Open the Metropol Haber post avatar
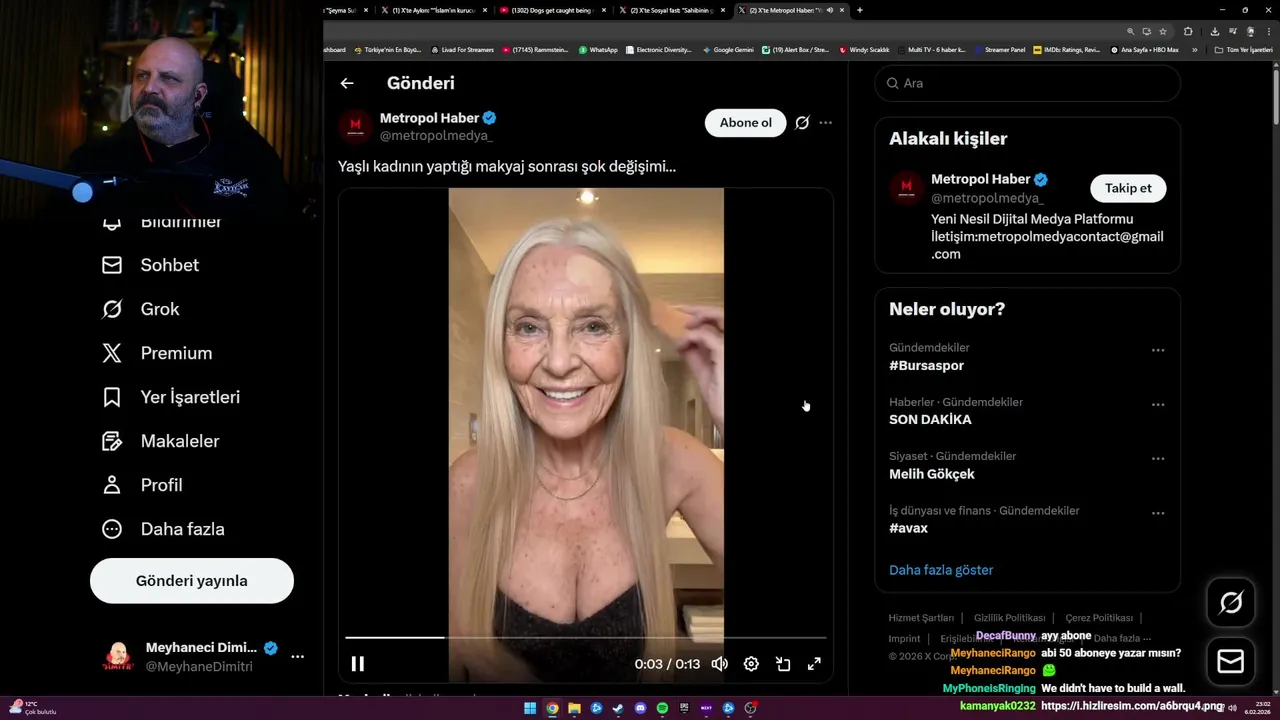 coord(355,127)
